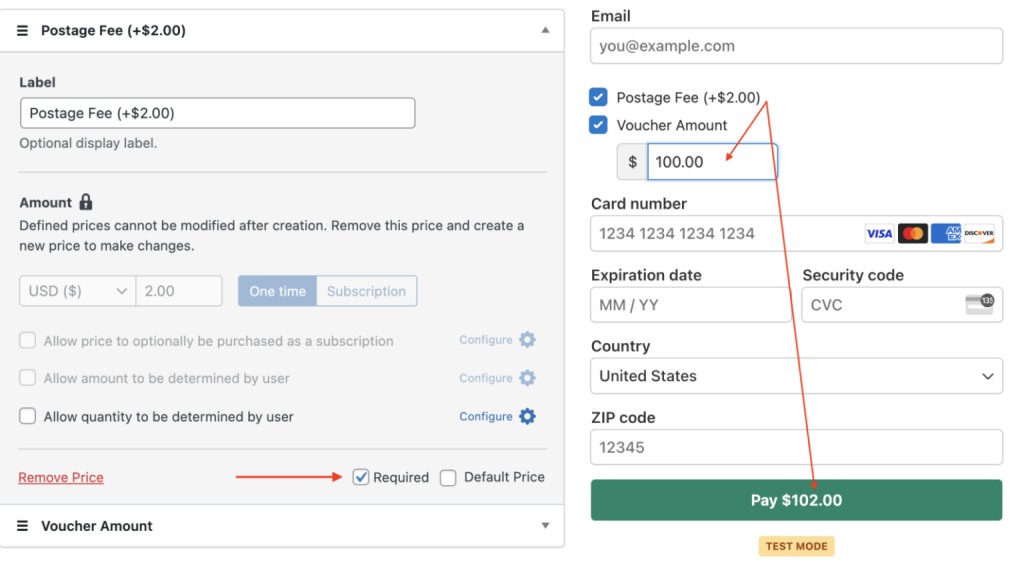The width and height of the screenshot is (1024, 563).
Task: Click the Visa card icon
Action: (x=879, y=234)
